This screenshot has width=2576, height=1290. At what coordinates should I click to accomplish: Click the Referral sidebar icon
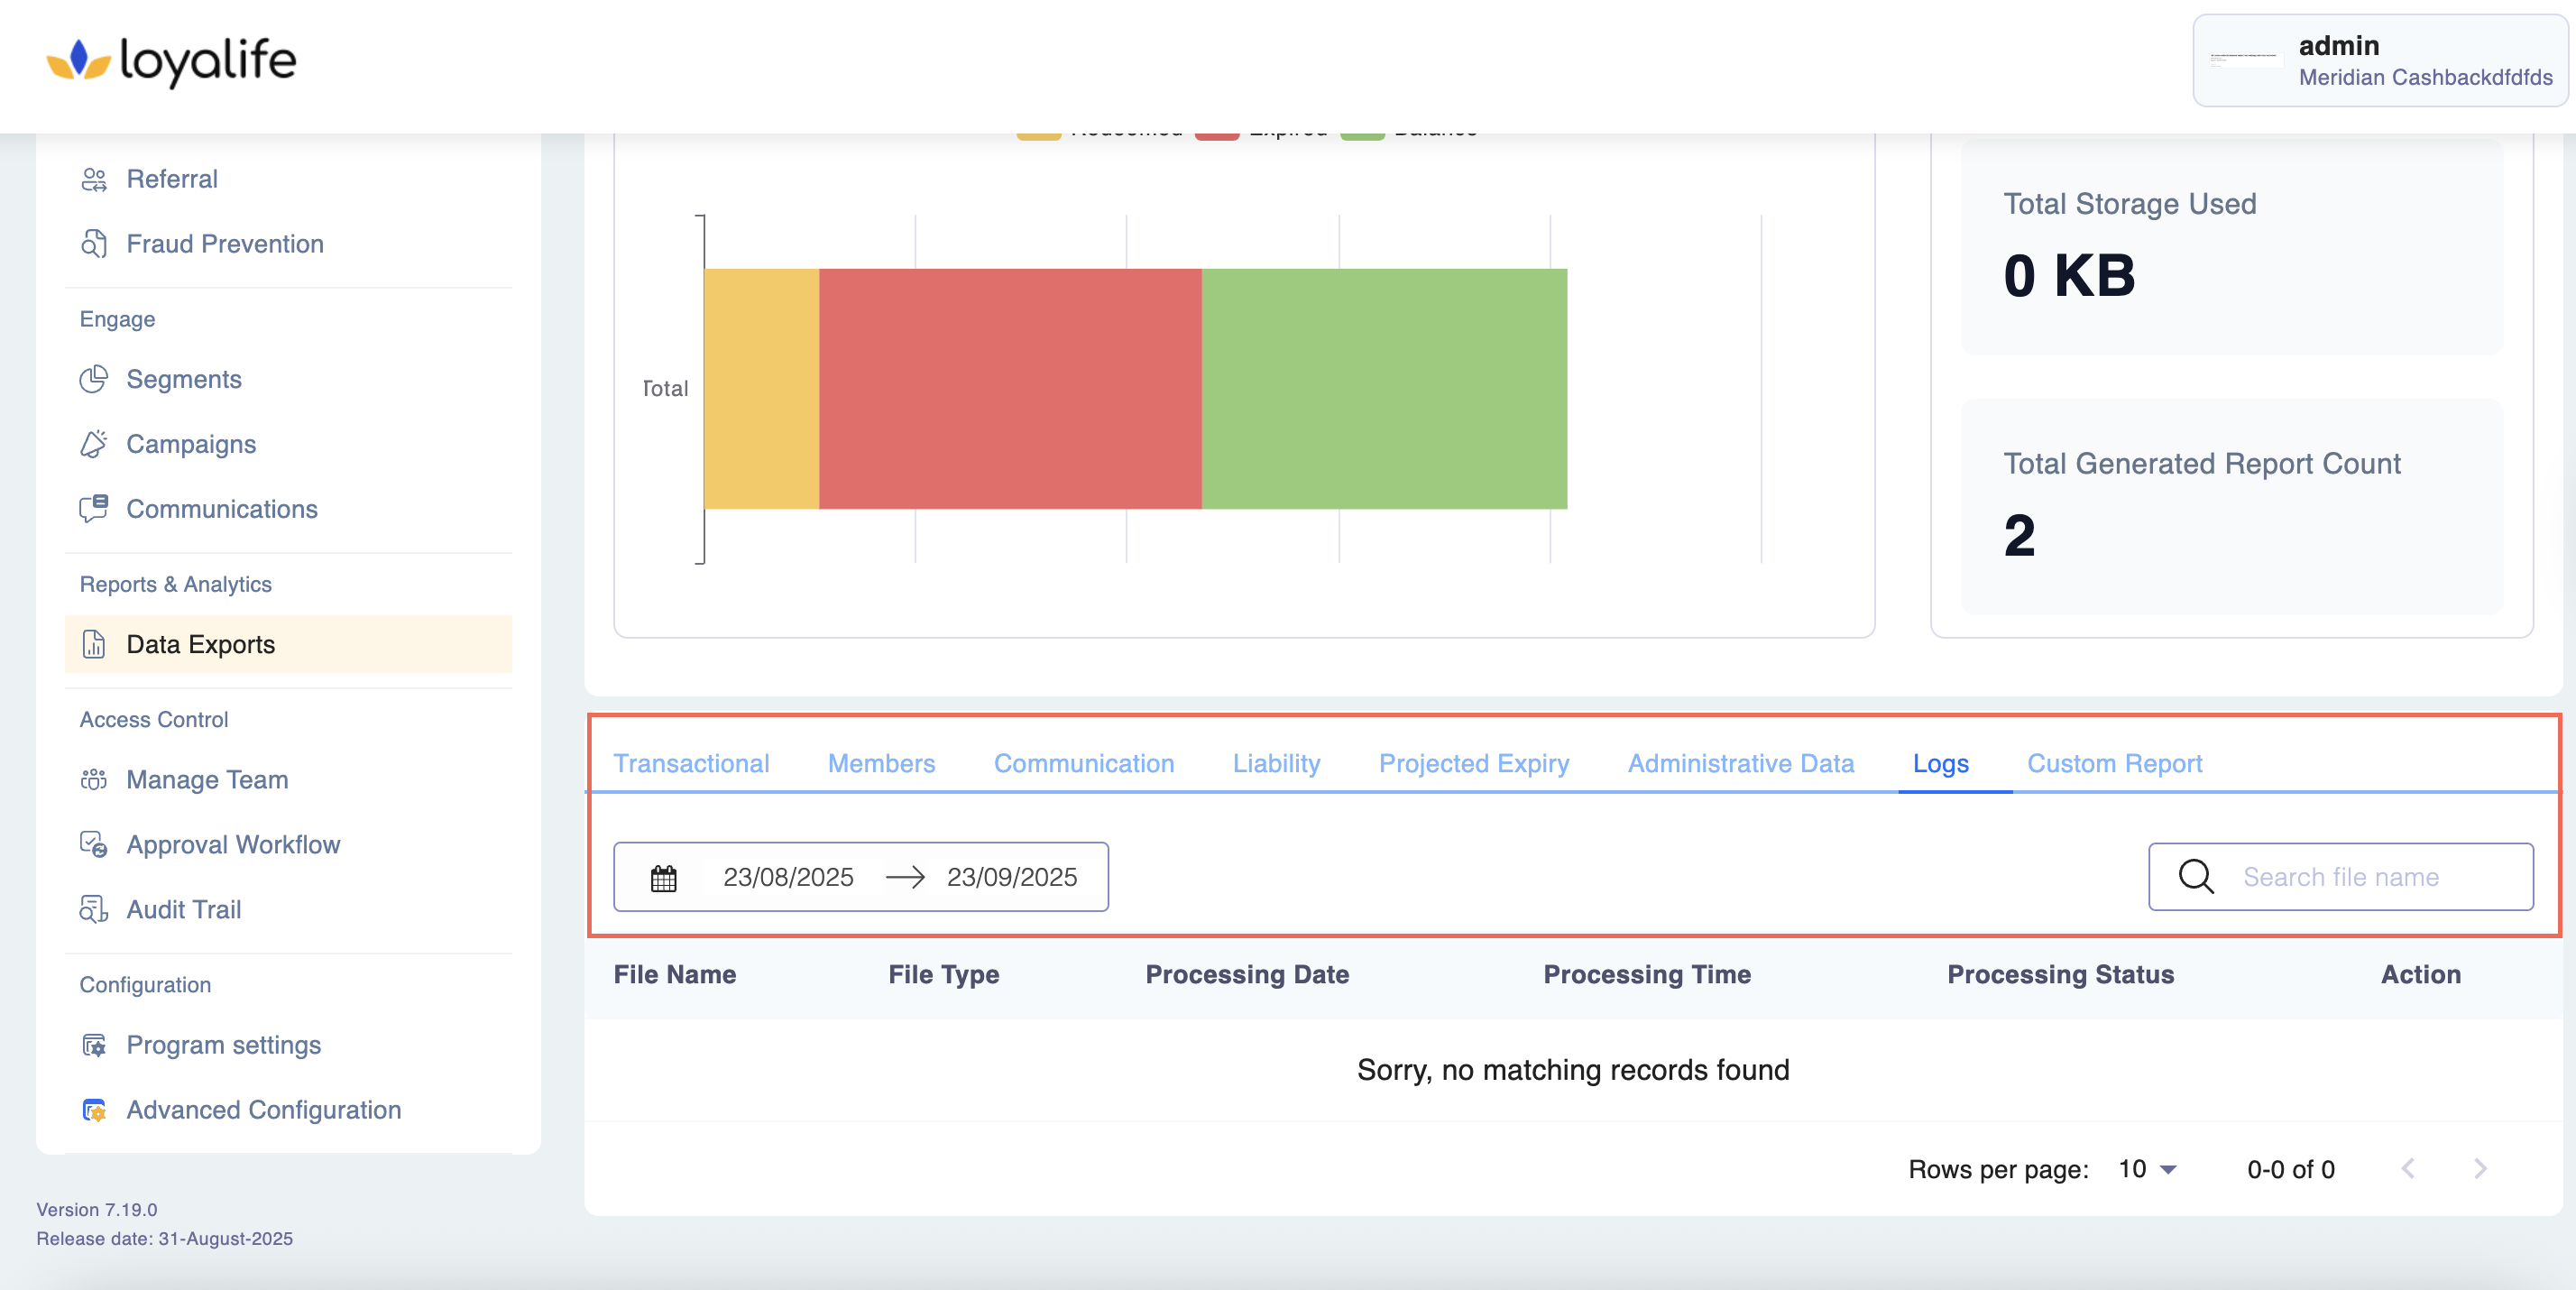pyautogui.click(x=94, y=179)
